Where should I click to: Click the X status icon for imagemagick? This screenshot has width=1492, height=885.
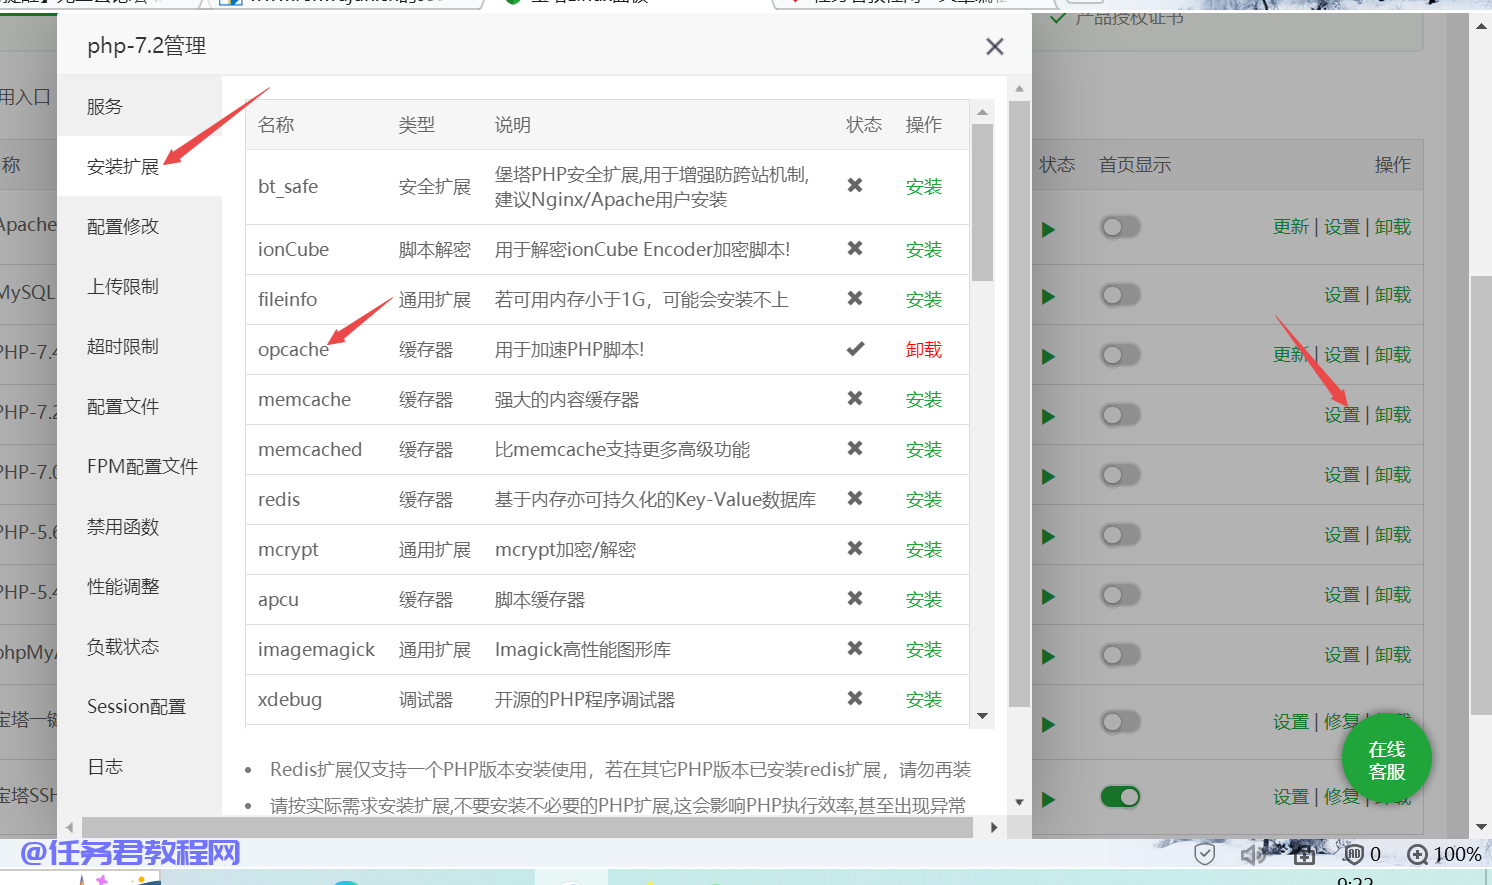[855, 648]
